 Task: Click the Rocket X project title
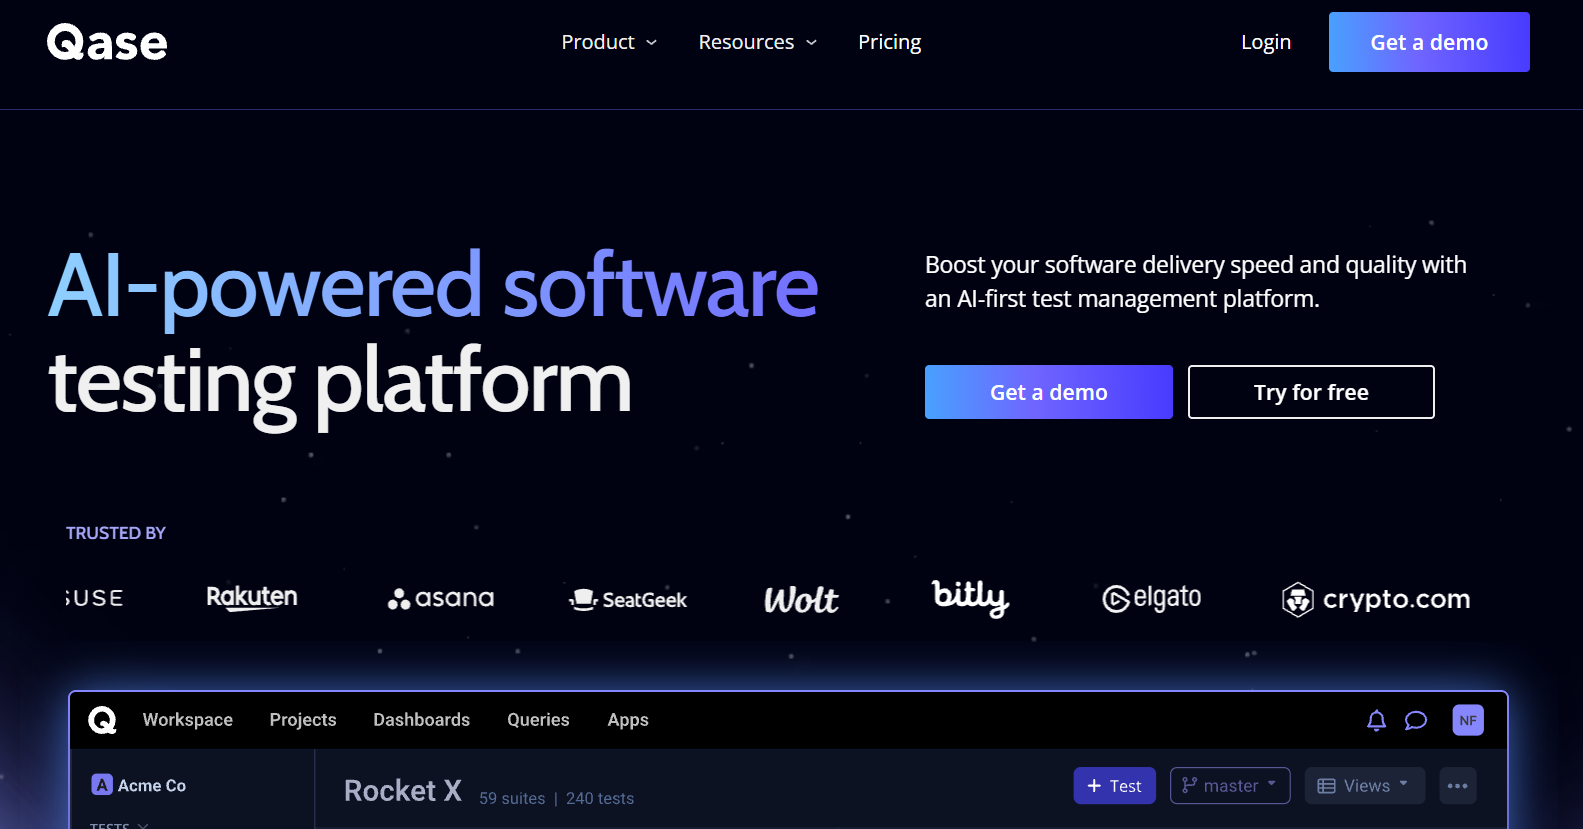[x=403, y=791]
